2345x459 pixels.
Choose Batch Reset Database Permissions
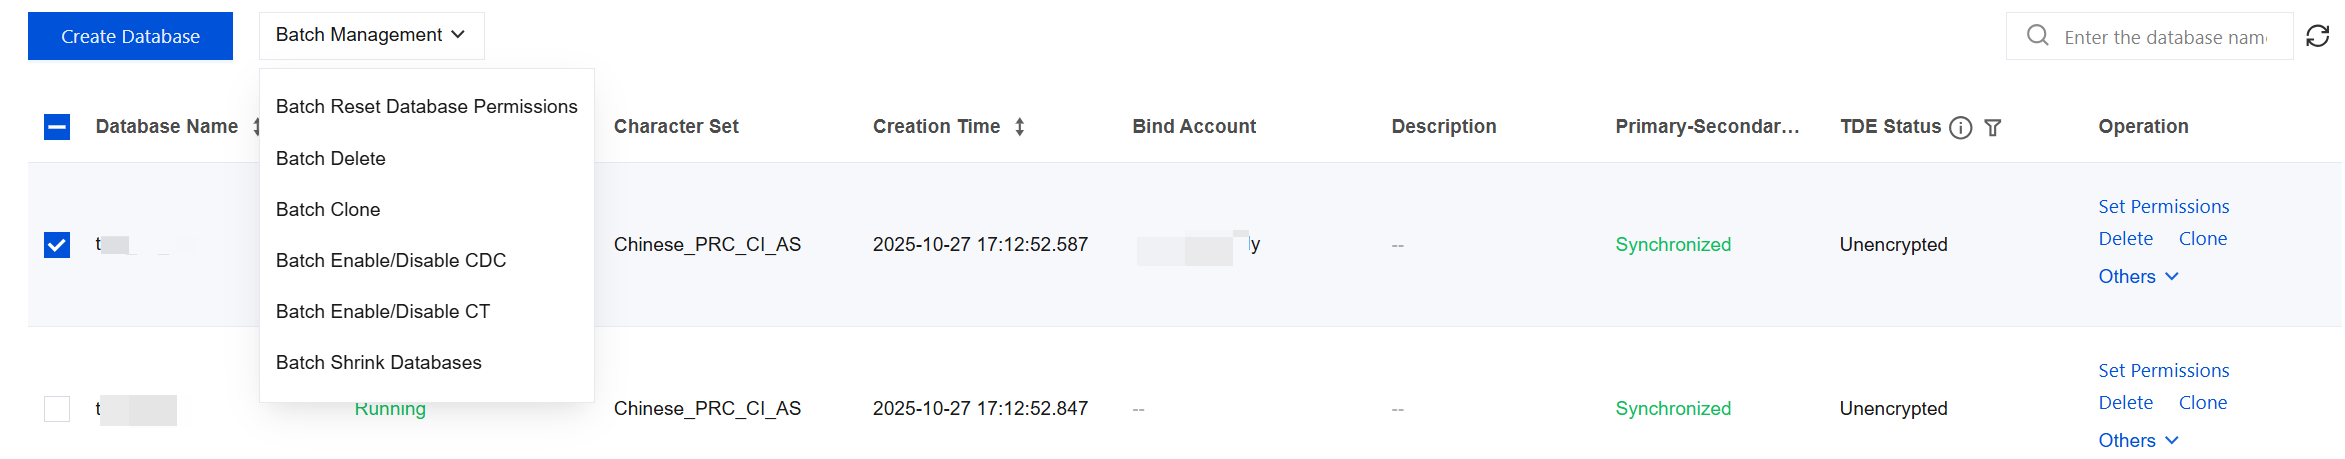point(426,107)
